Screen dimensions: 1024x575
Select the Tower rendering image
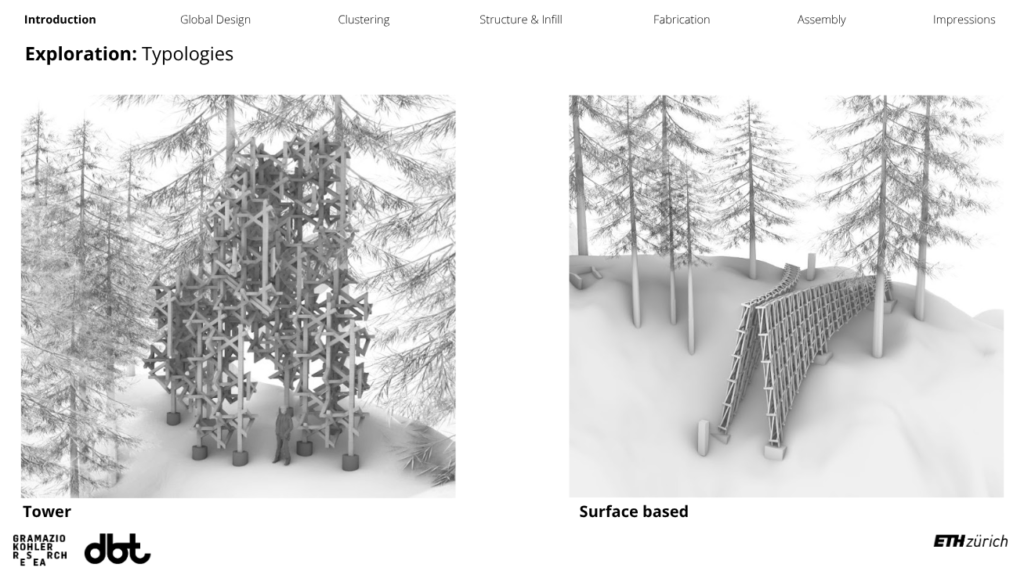238,296
